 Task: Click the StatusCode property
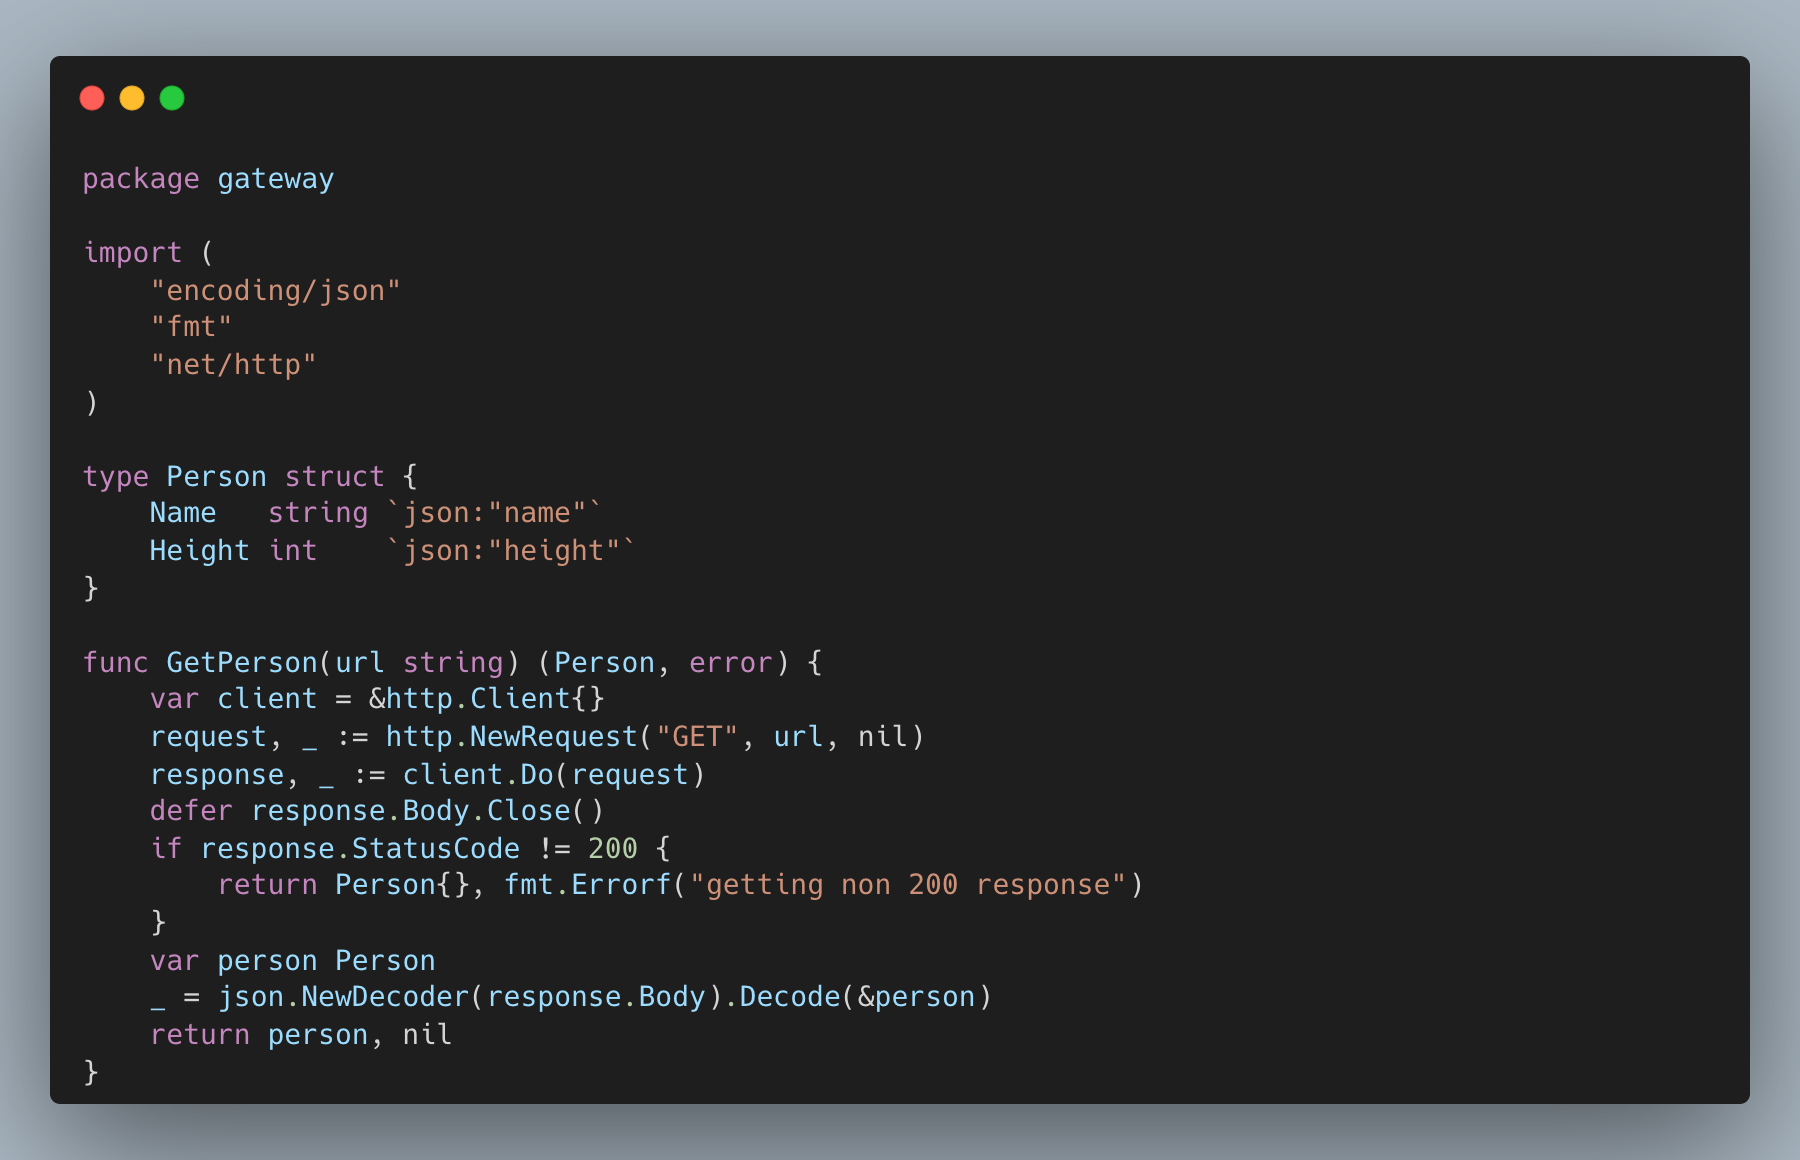tap(436, 849)
